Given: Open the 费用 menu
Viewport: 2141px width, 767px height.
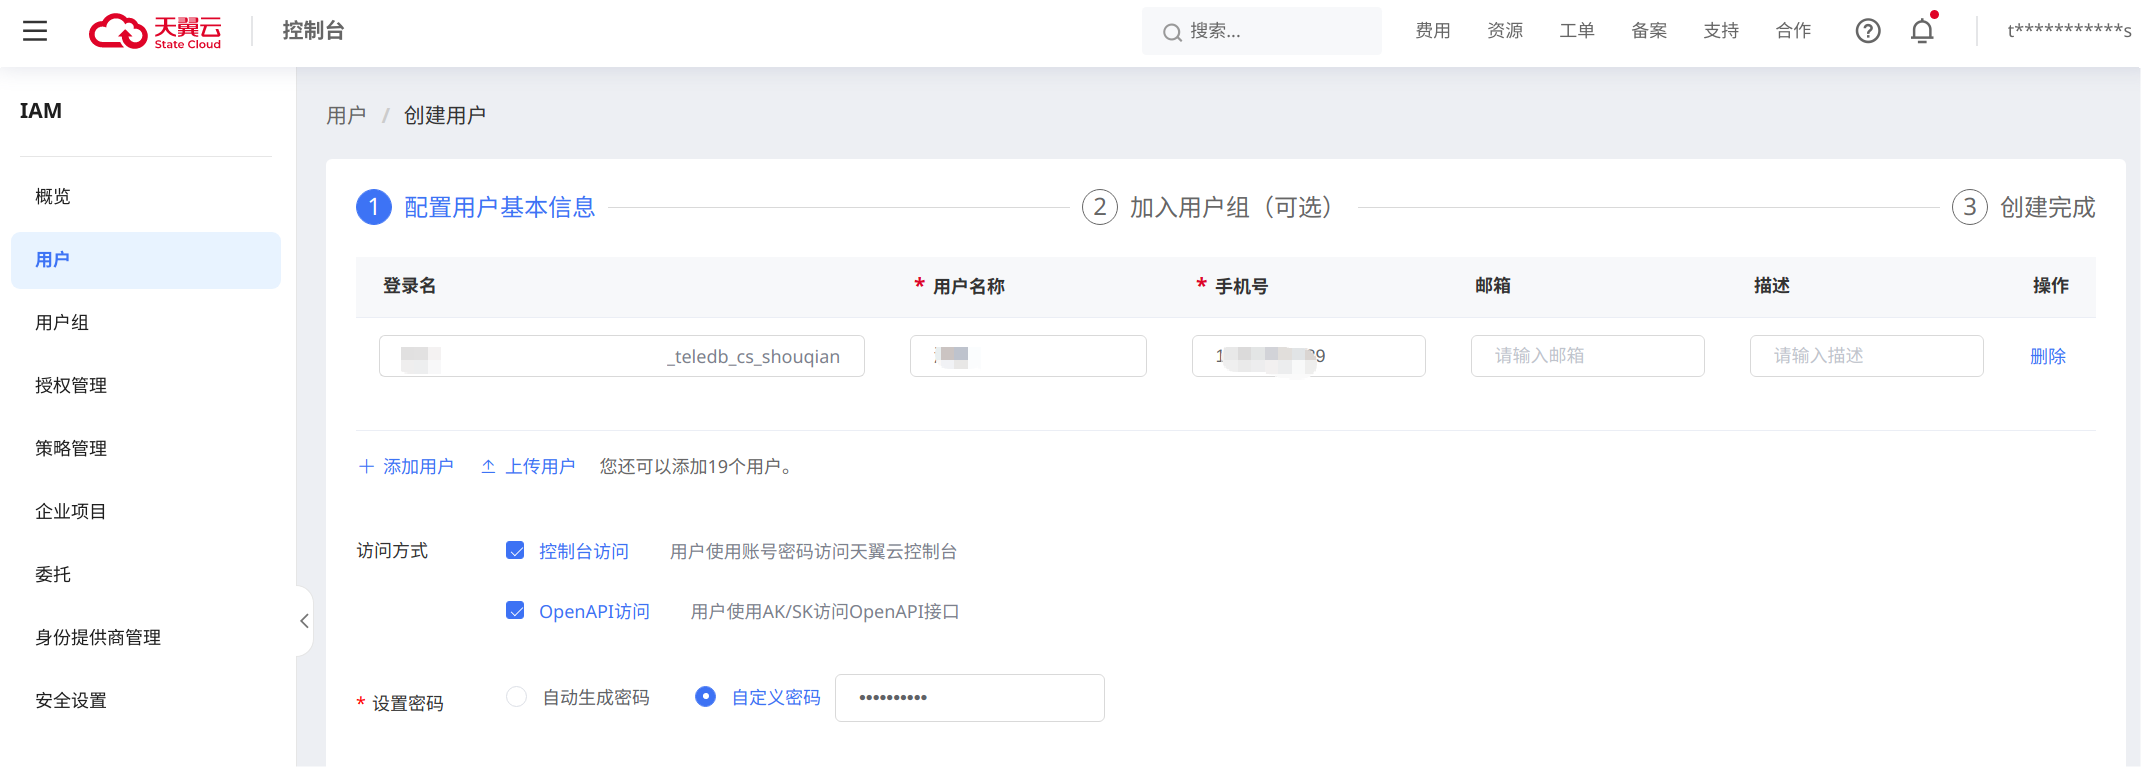Looking at the screenshot, I should click(1433, 31).
